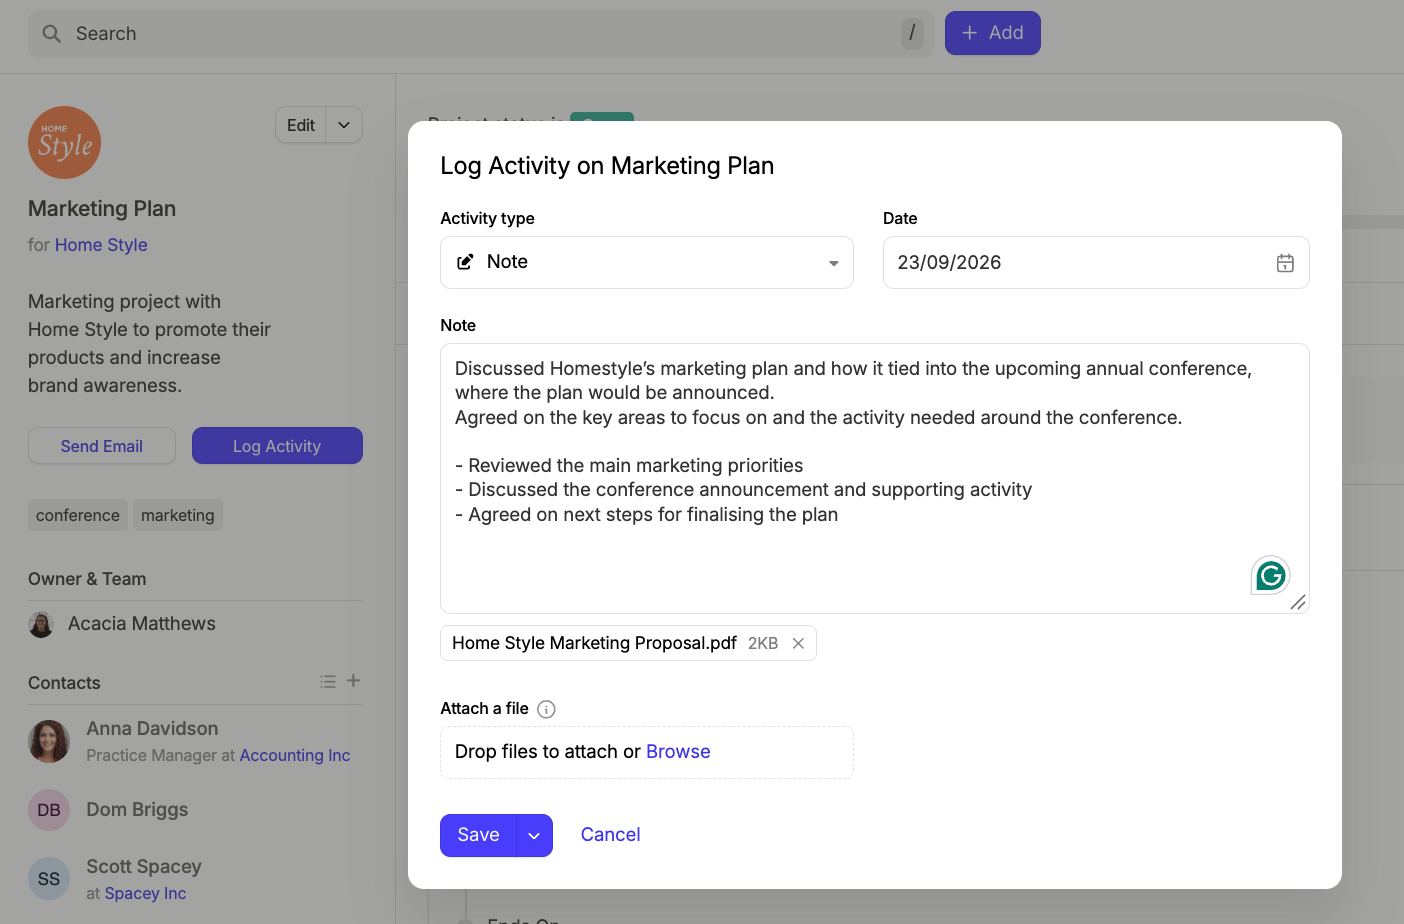
Task: Click the DB initials avatar
Action: pyautogui.click(x=49, y=810)
